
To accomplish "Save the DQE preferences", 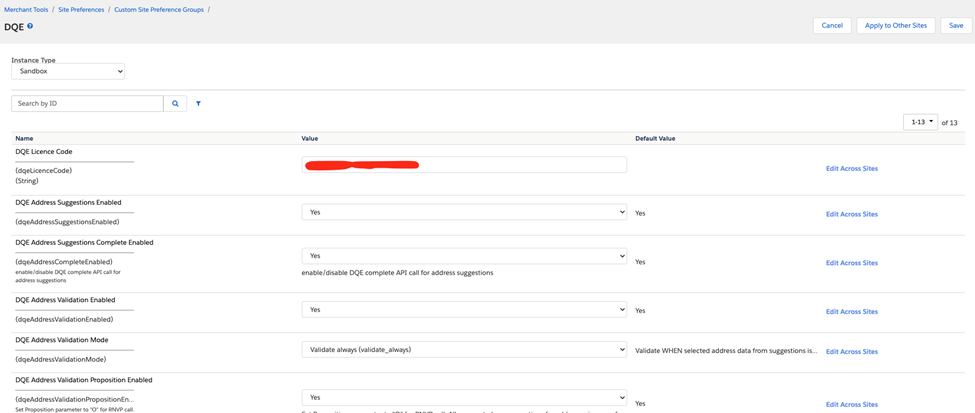I will click(956, 26).
